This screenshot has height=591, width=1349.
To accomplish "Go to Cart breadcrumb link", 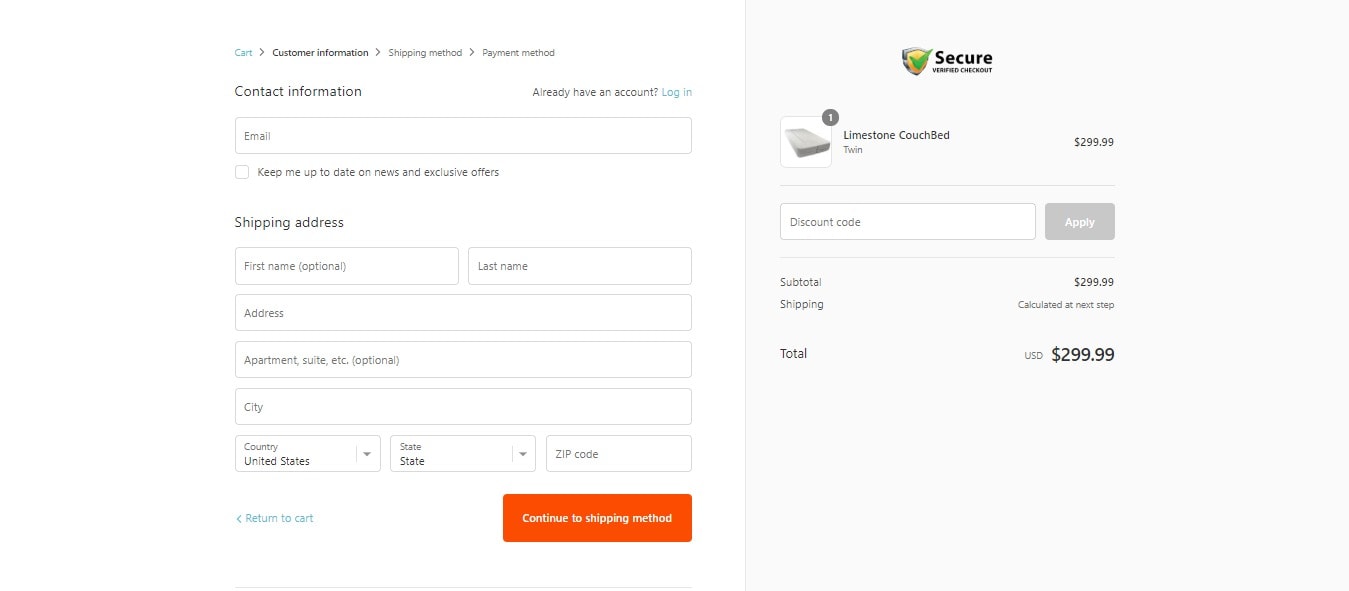I will (x=243, y=53).
